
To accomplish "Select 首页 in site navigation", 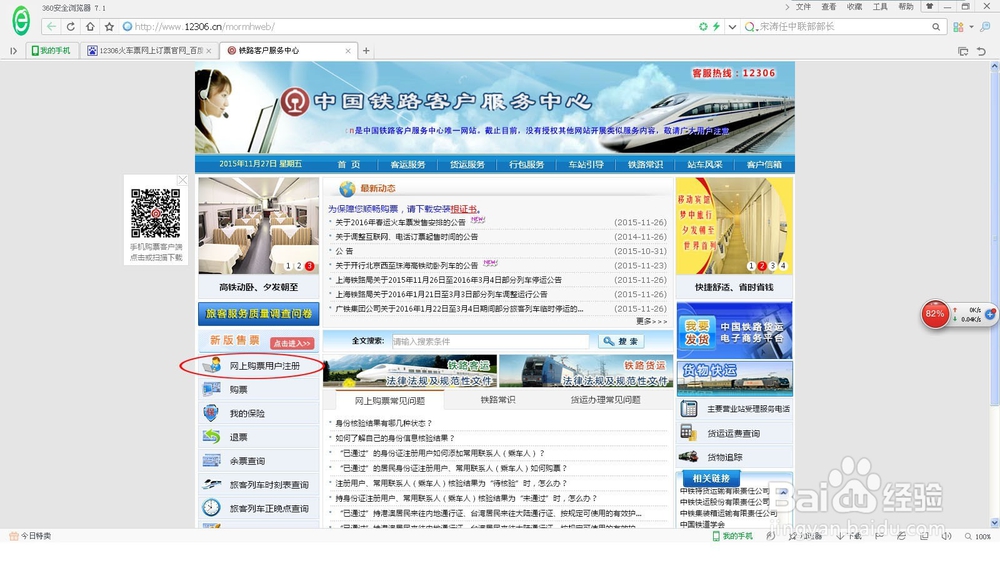I will coord(349,165).
